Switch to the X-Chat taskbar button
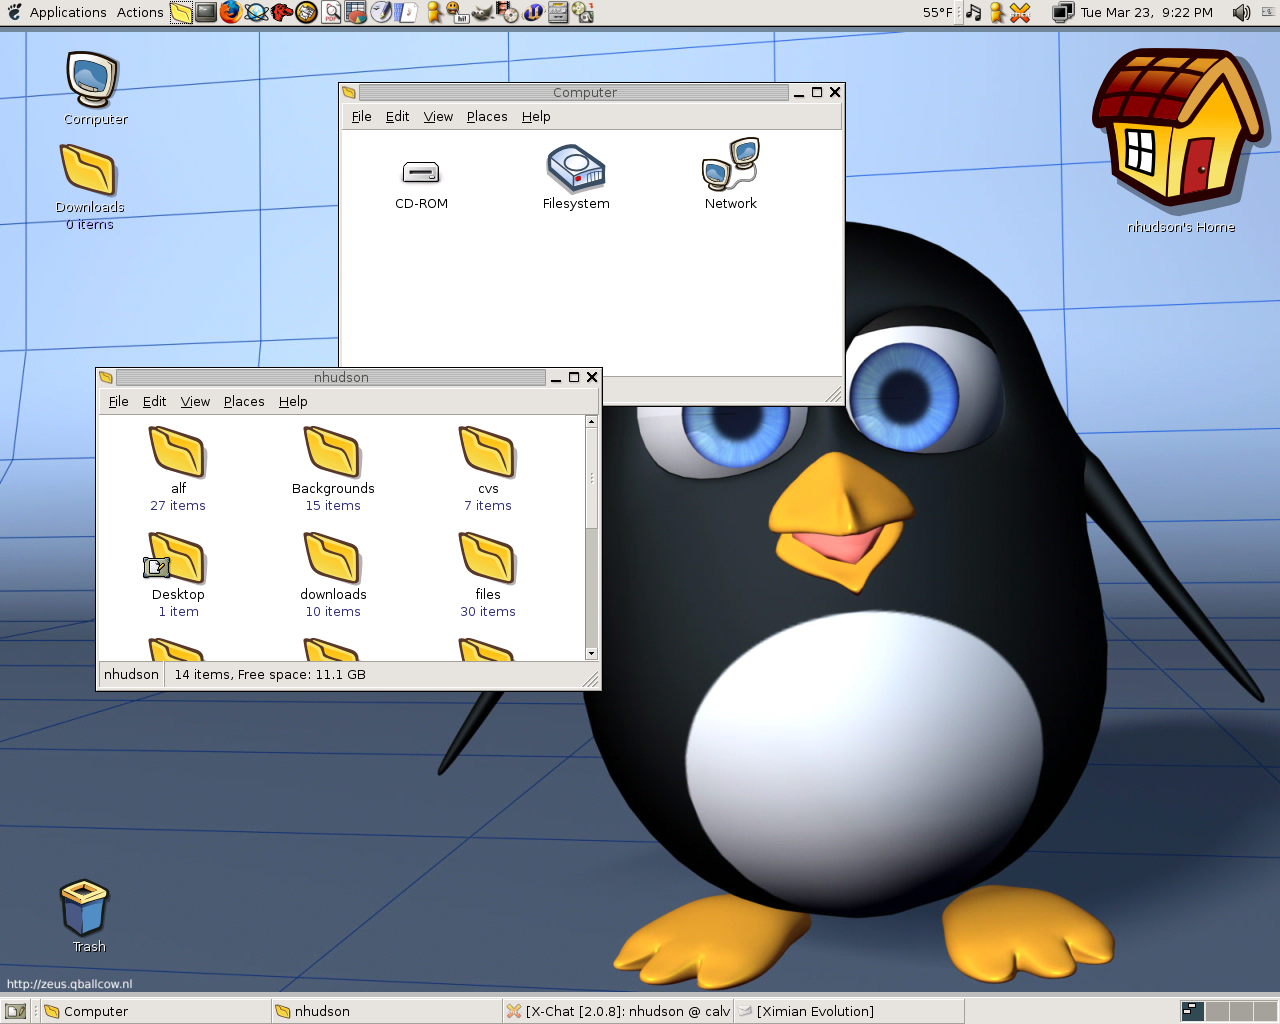Image resolution: width=1280 pixels, height=1024 pixels. coord(618,1011)
